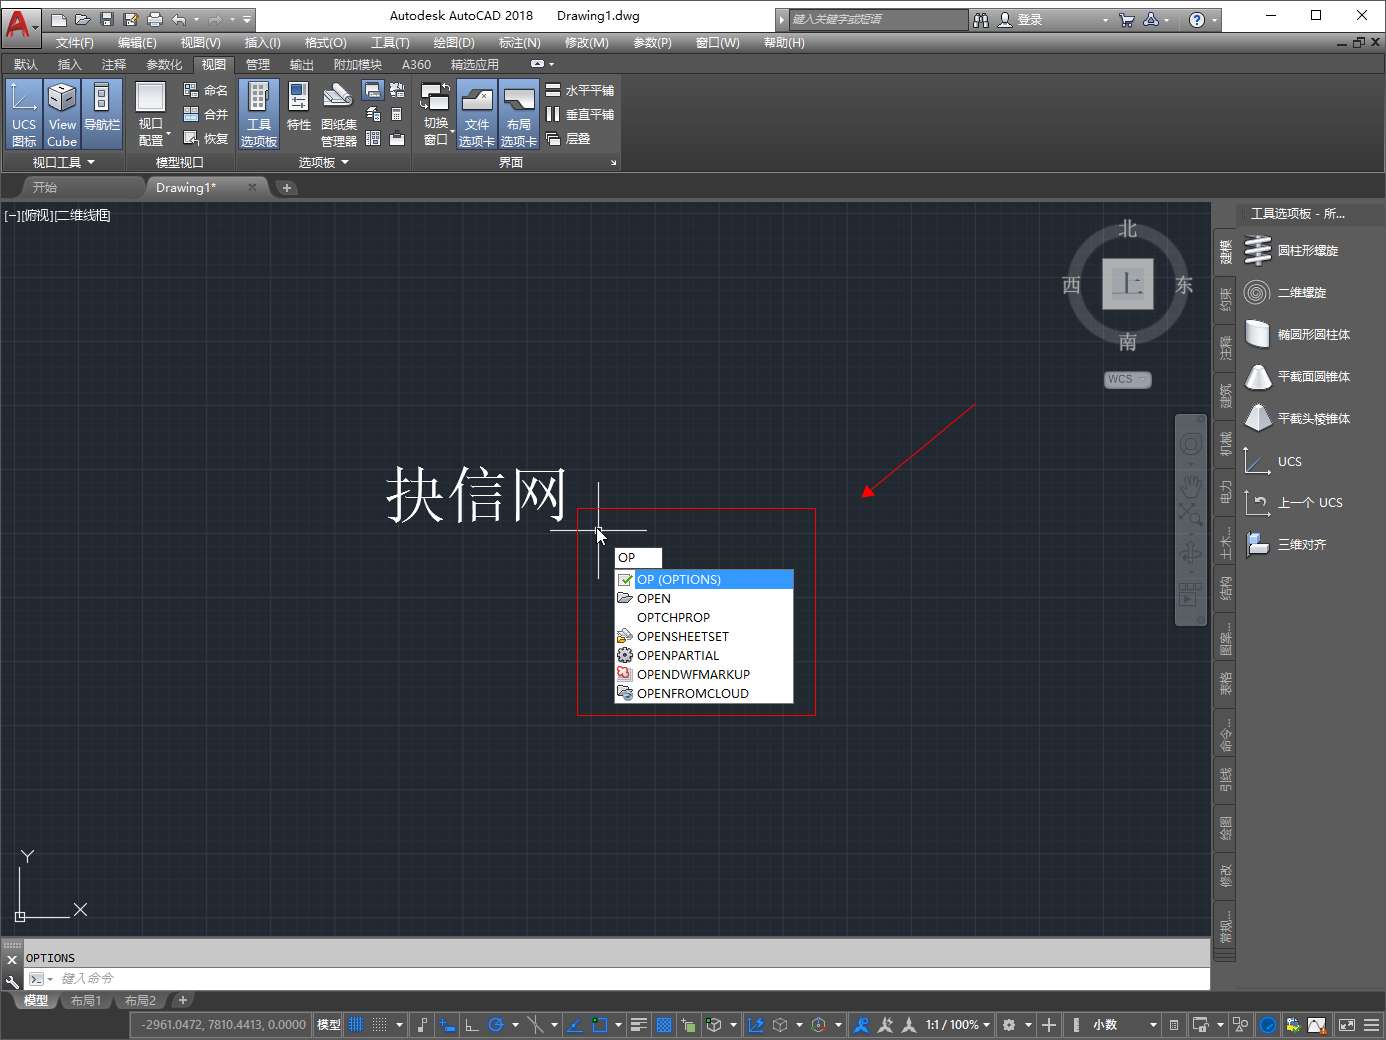Switch to the 注释 ribbon tab

(113, 64)
